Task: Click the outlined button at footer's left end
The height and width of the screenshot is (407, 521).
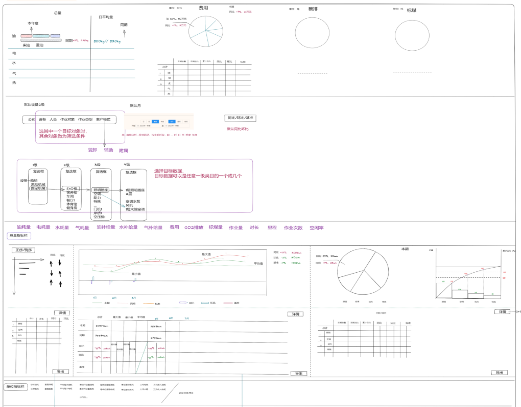Action: (16, 387)
